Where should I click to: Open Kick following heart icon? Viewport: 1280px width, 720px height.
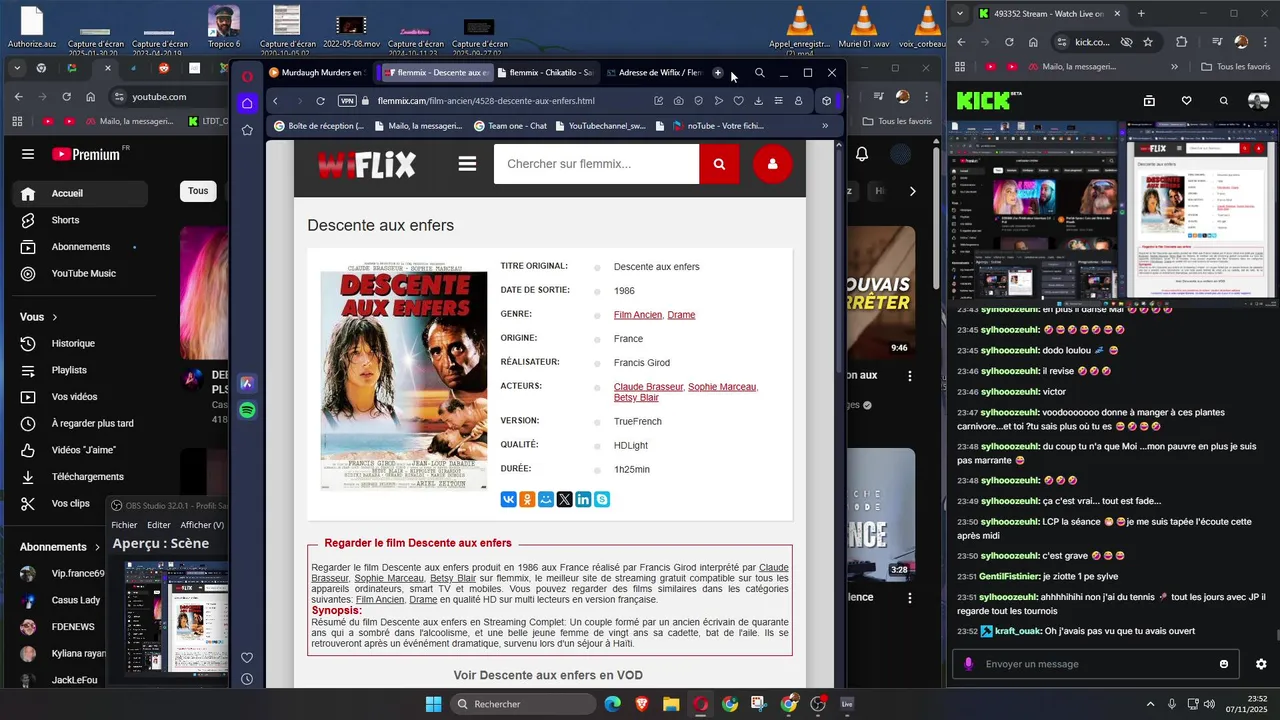point(1186,100)
